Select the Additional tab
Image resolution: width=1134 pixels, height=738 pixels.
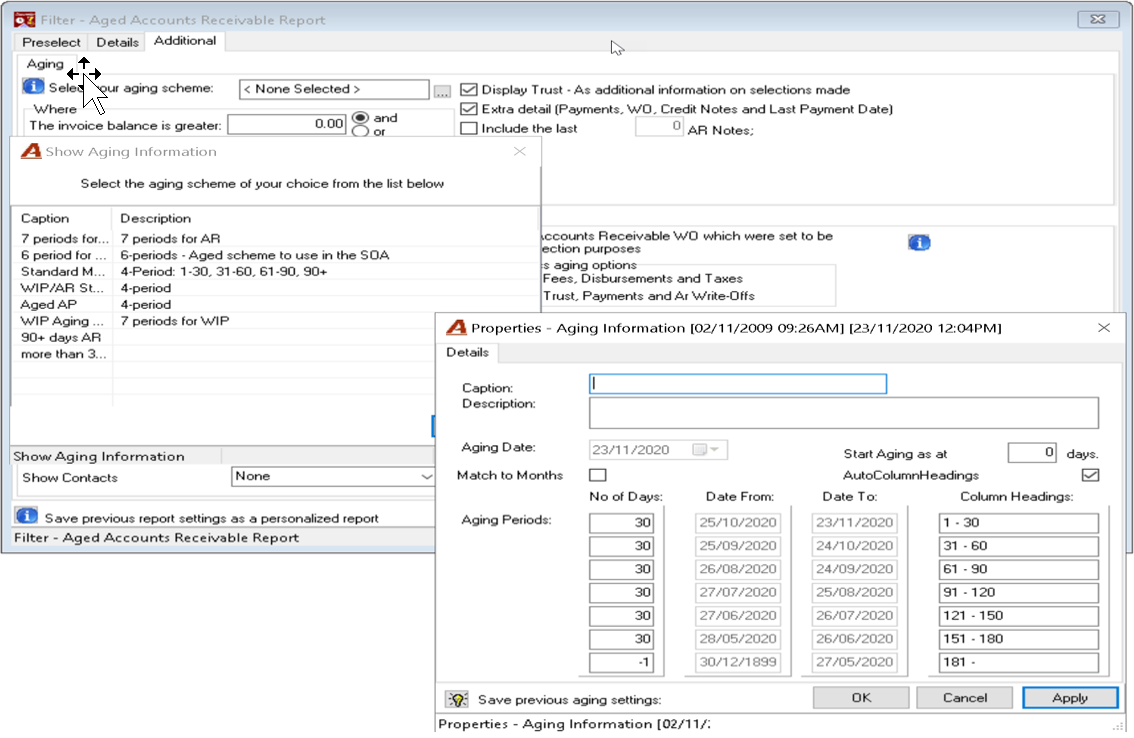pyautogui.click(x=184, y=41)
